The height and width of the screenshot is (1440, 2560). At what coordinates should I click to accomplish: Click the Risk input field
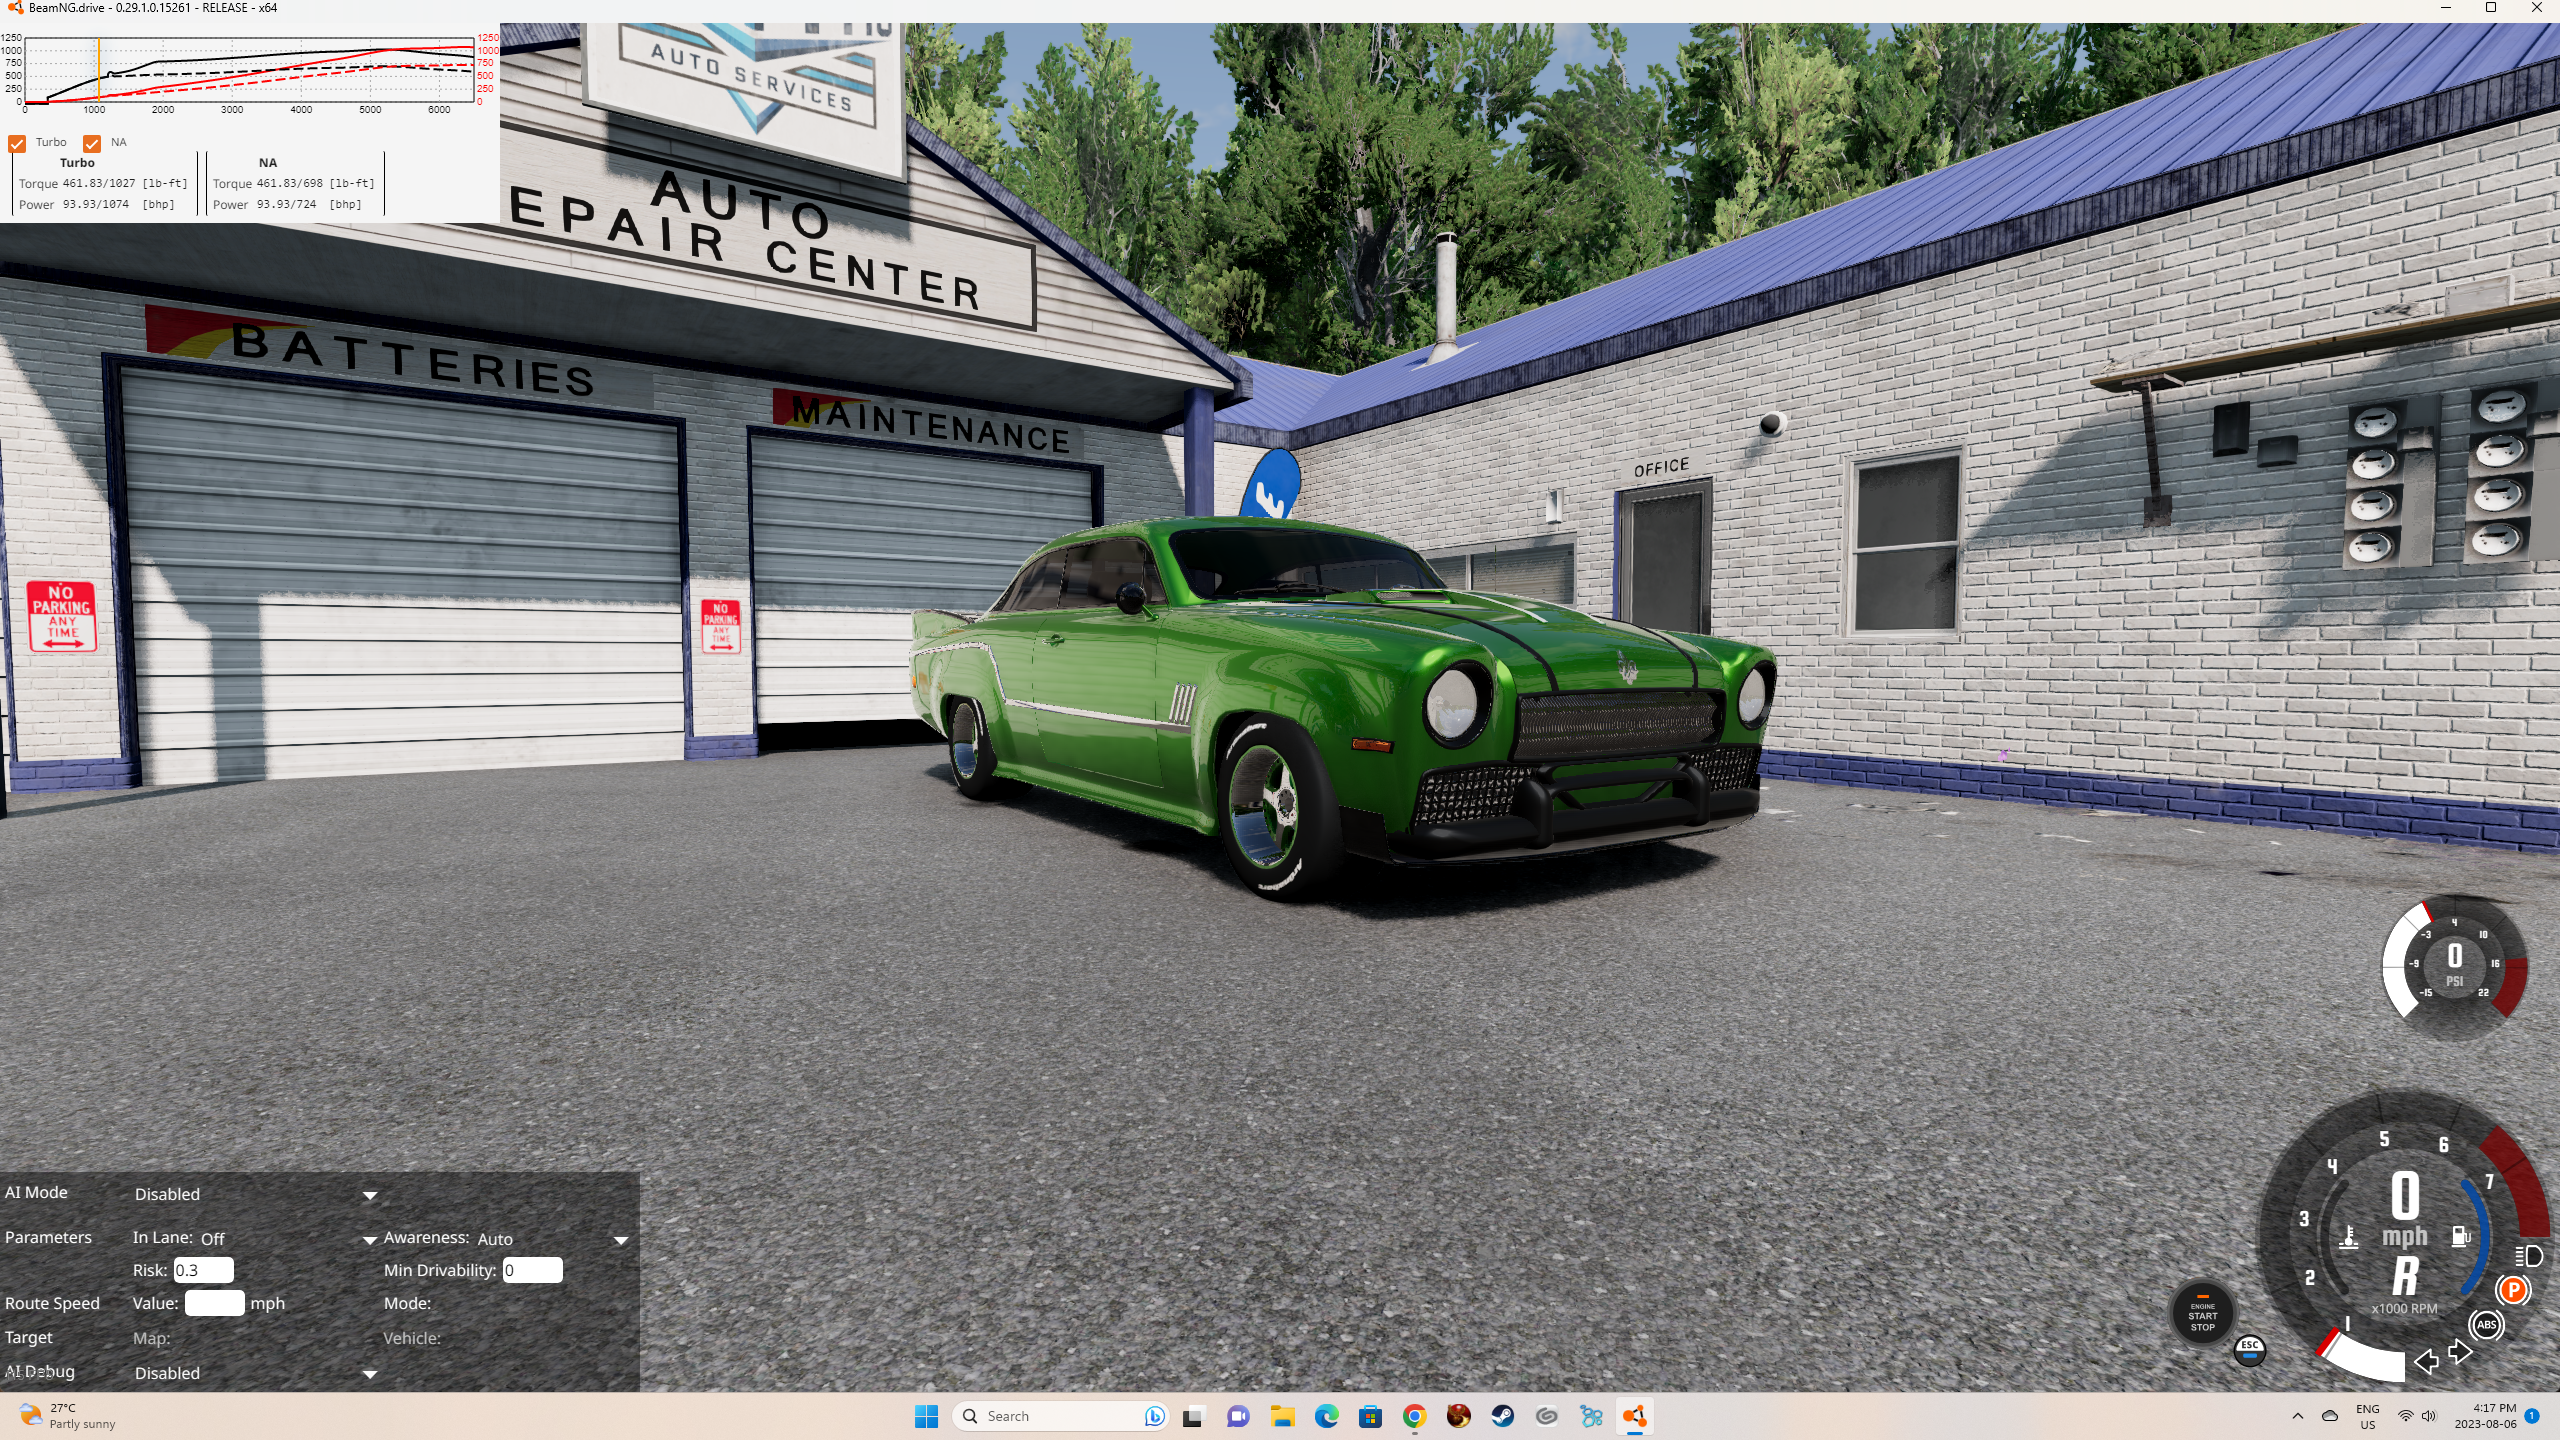(203, 1270)
